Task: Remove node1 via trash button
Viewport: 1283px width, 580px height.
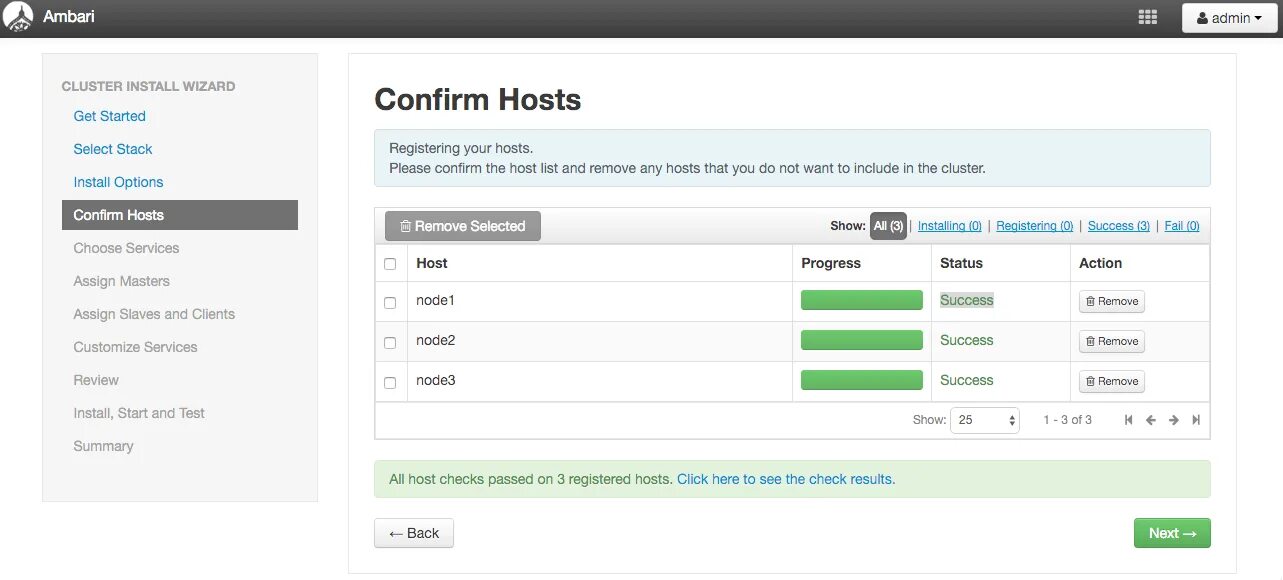Action: pyautogui.click(x=1111, y=301)
